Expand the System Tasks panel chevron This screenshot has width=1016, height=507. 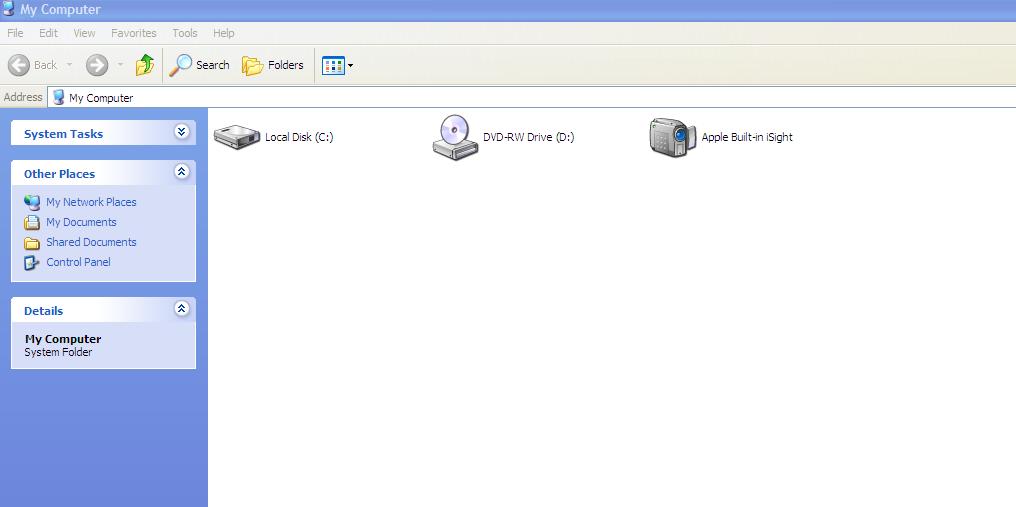pyautogui.click(x=181, y=132)
